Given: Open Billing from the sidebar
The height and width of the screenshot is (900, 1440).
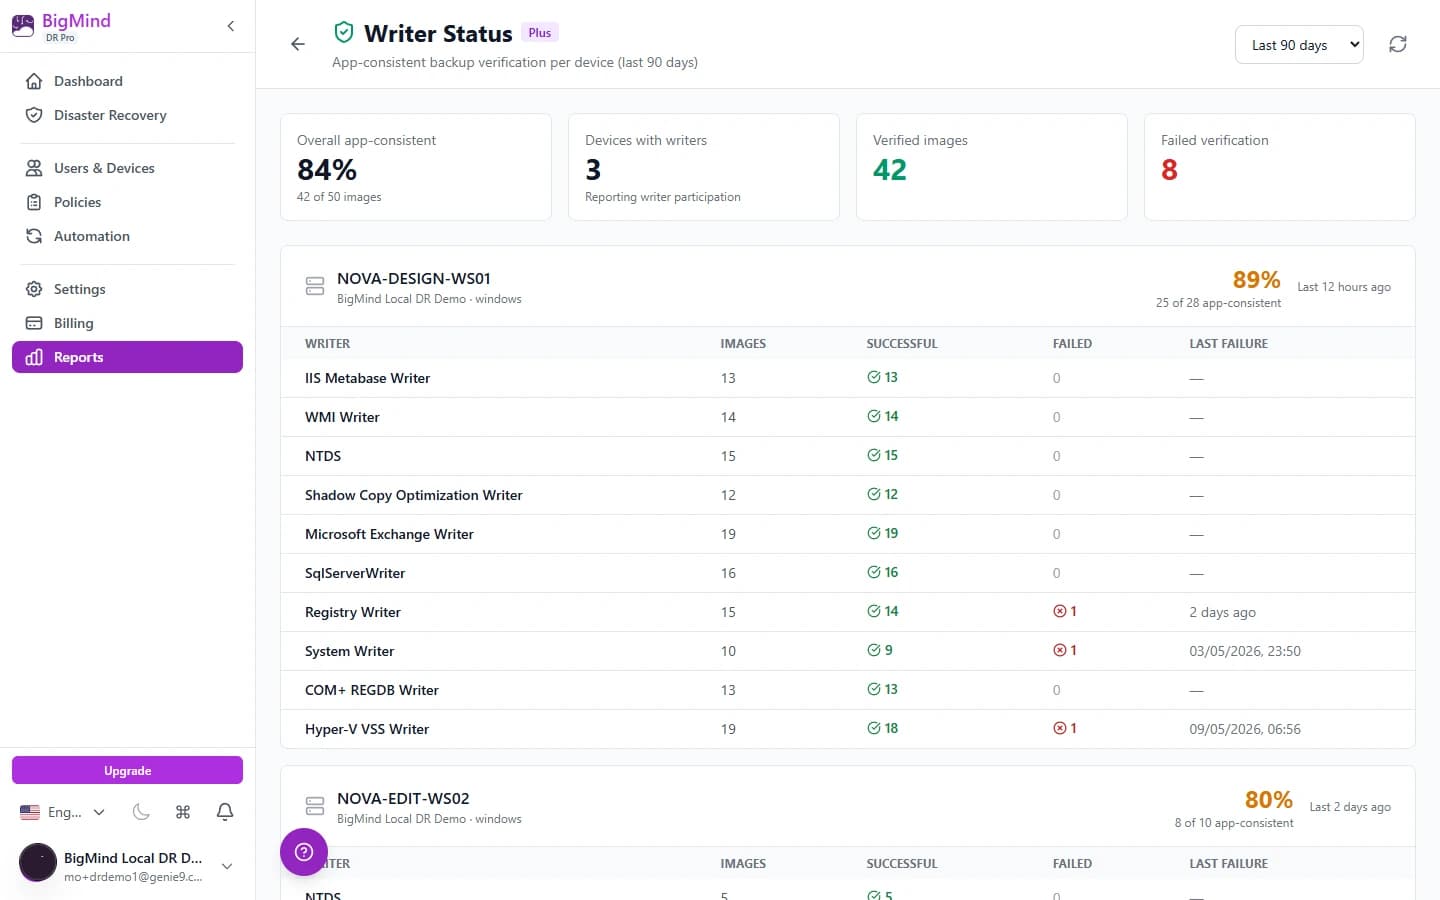Looking at the screenshot, I should point(127,323).
